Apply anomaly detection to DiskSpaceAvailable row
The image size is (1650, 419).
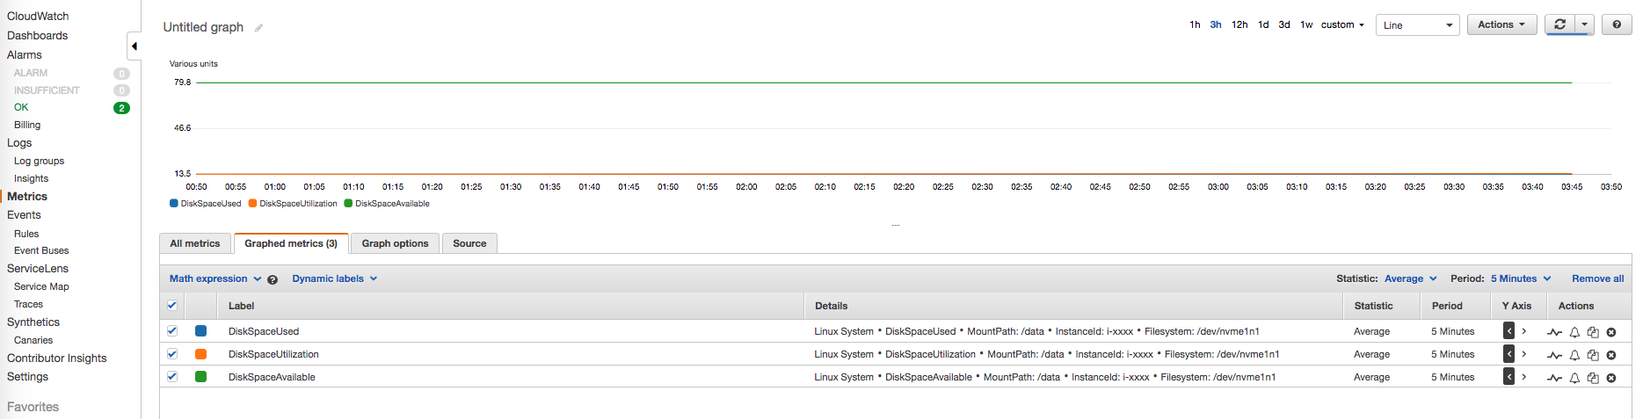(x=1555, y=378)
